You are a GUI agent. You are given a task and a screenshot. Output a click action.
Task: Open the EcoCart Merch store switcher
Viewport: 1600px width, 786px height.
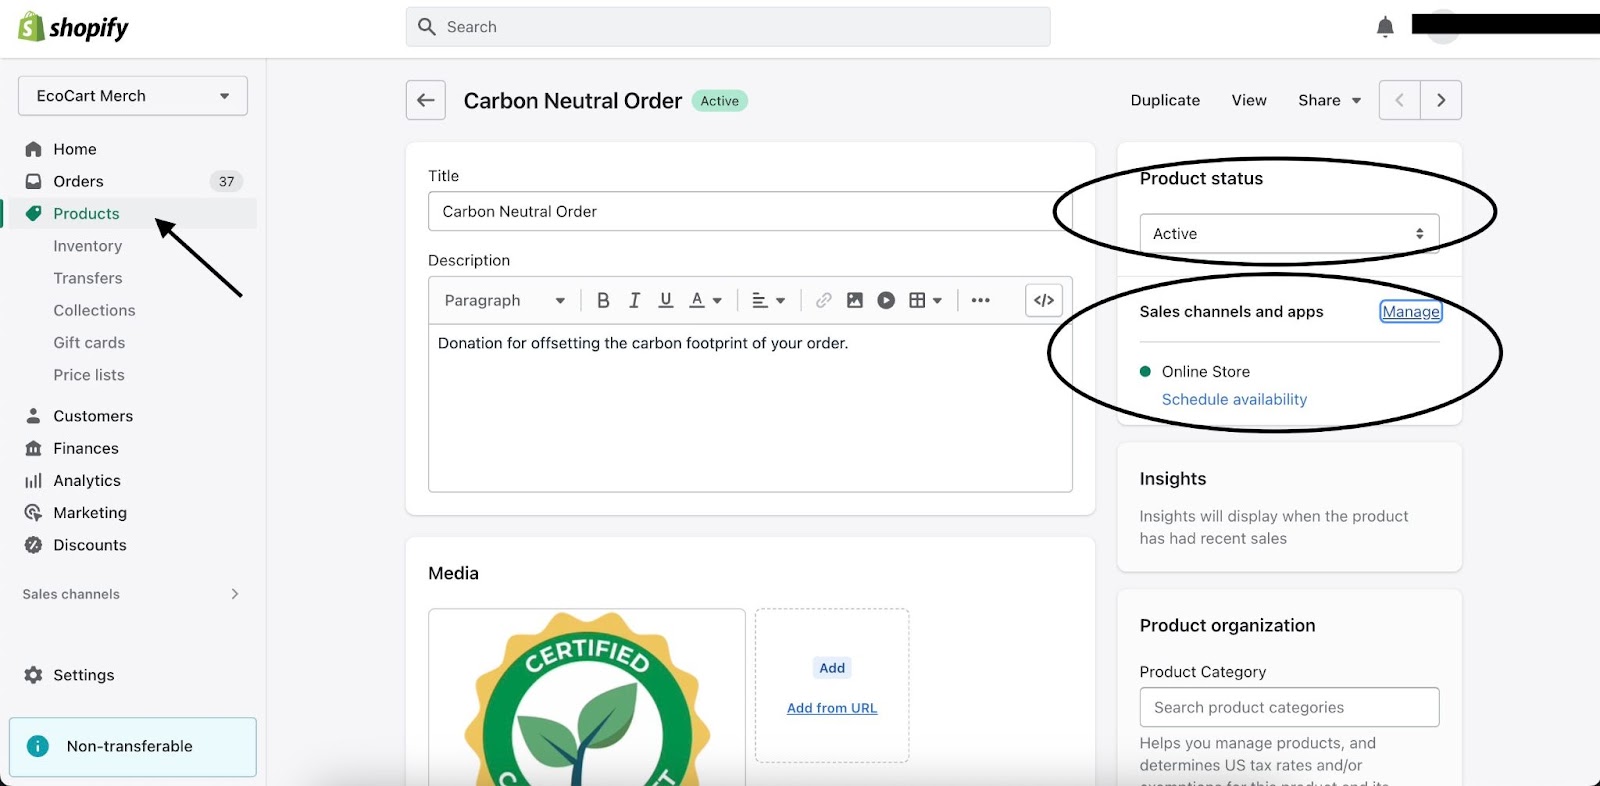coord(133,96)
